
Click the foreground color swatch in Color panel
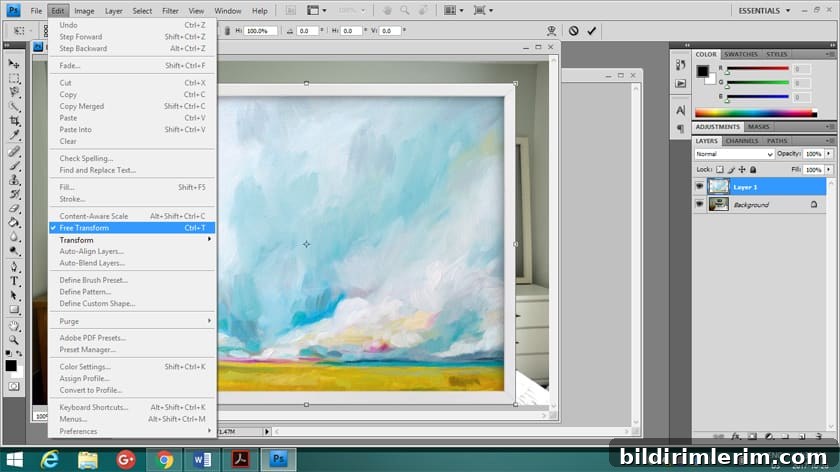click(702, 71)
